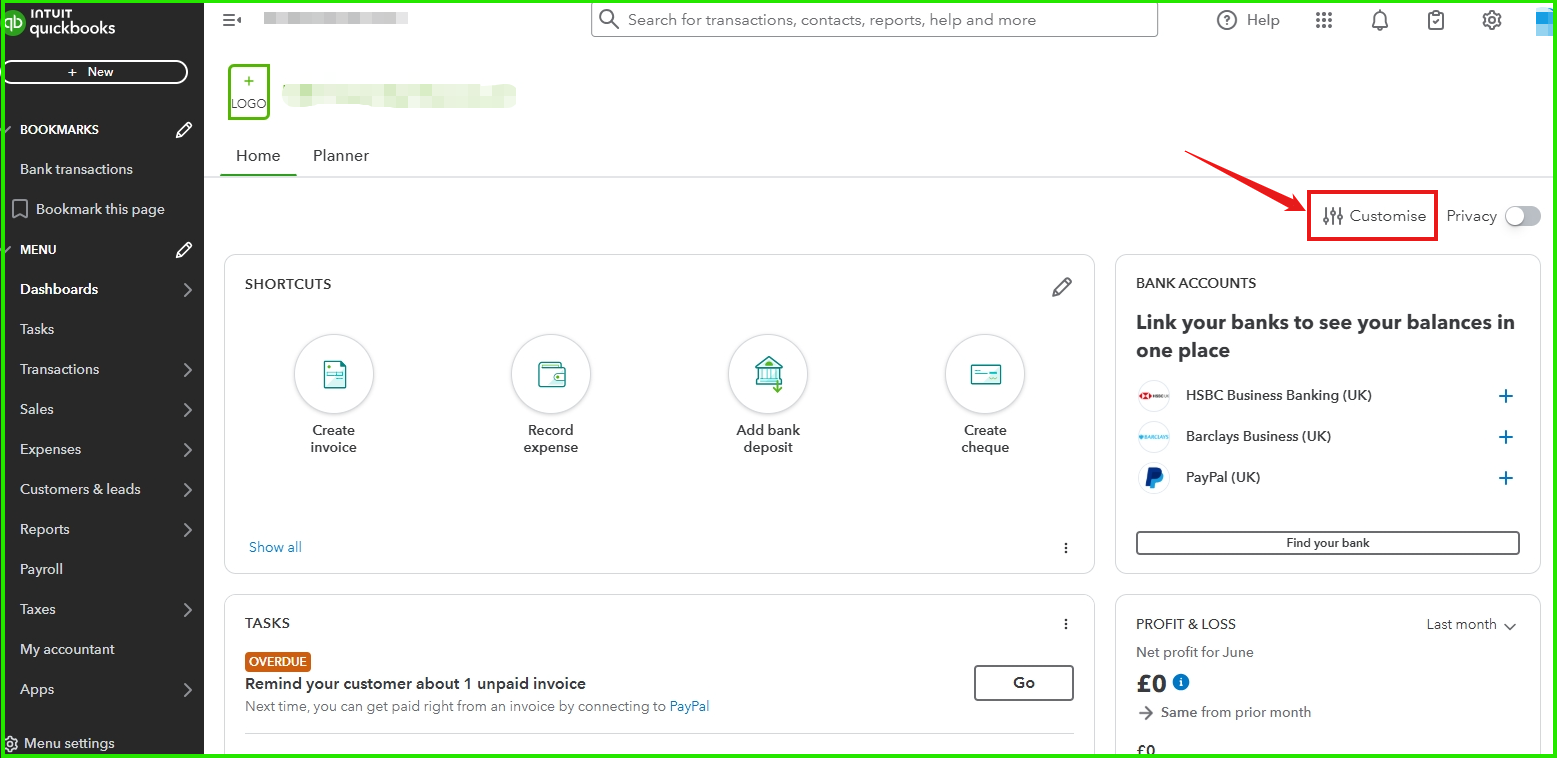Click the Go button for overdue task
This screenshot has width=1557, height=758.
pyautogui.click(x=1024, y=683)
